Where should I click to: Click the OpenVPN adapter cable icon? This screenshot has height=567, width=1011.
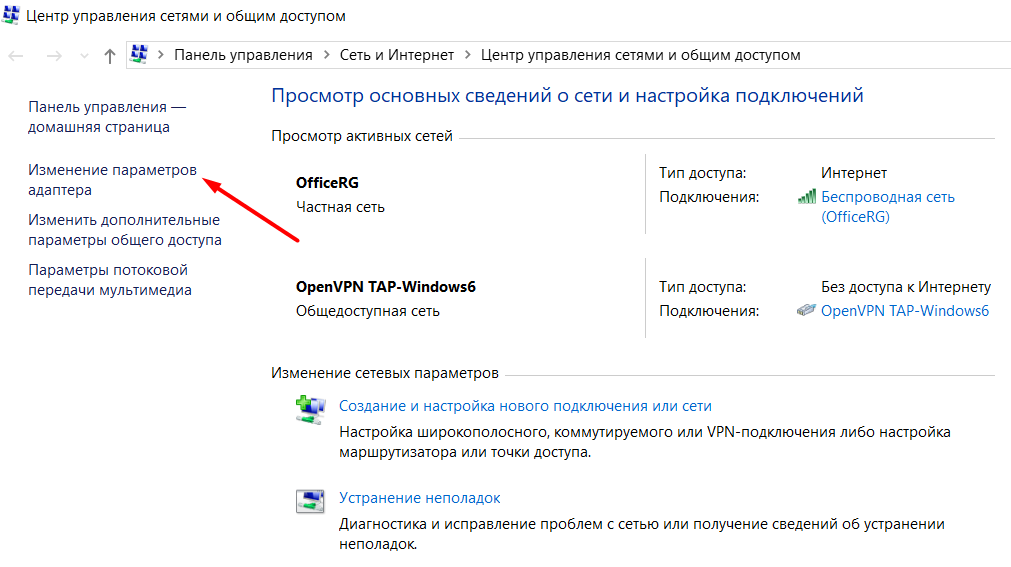[x=806, y=310]
